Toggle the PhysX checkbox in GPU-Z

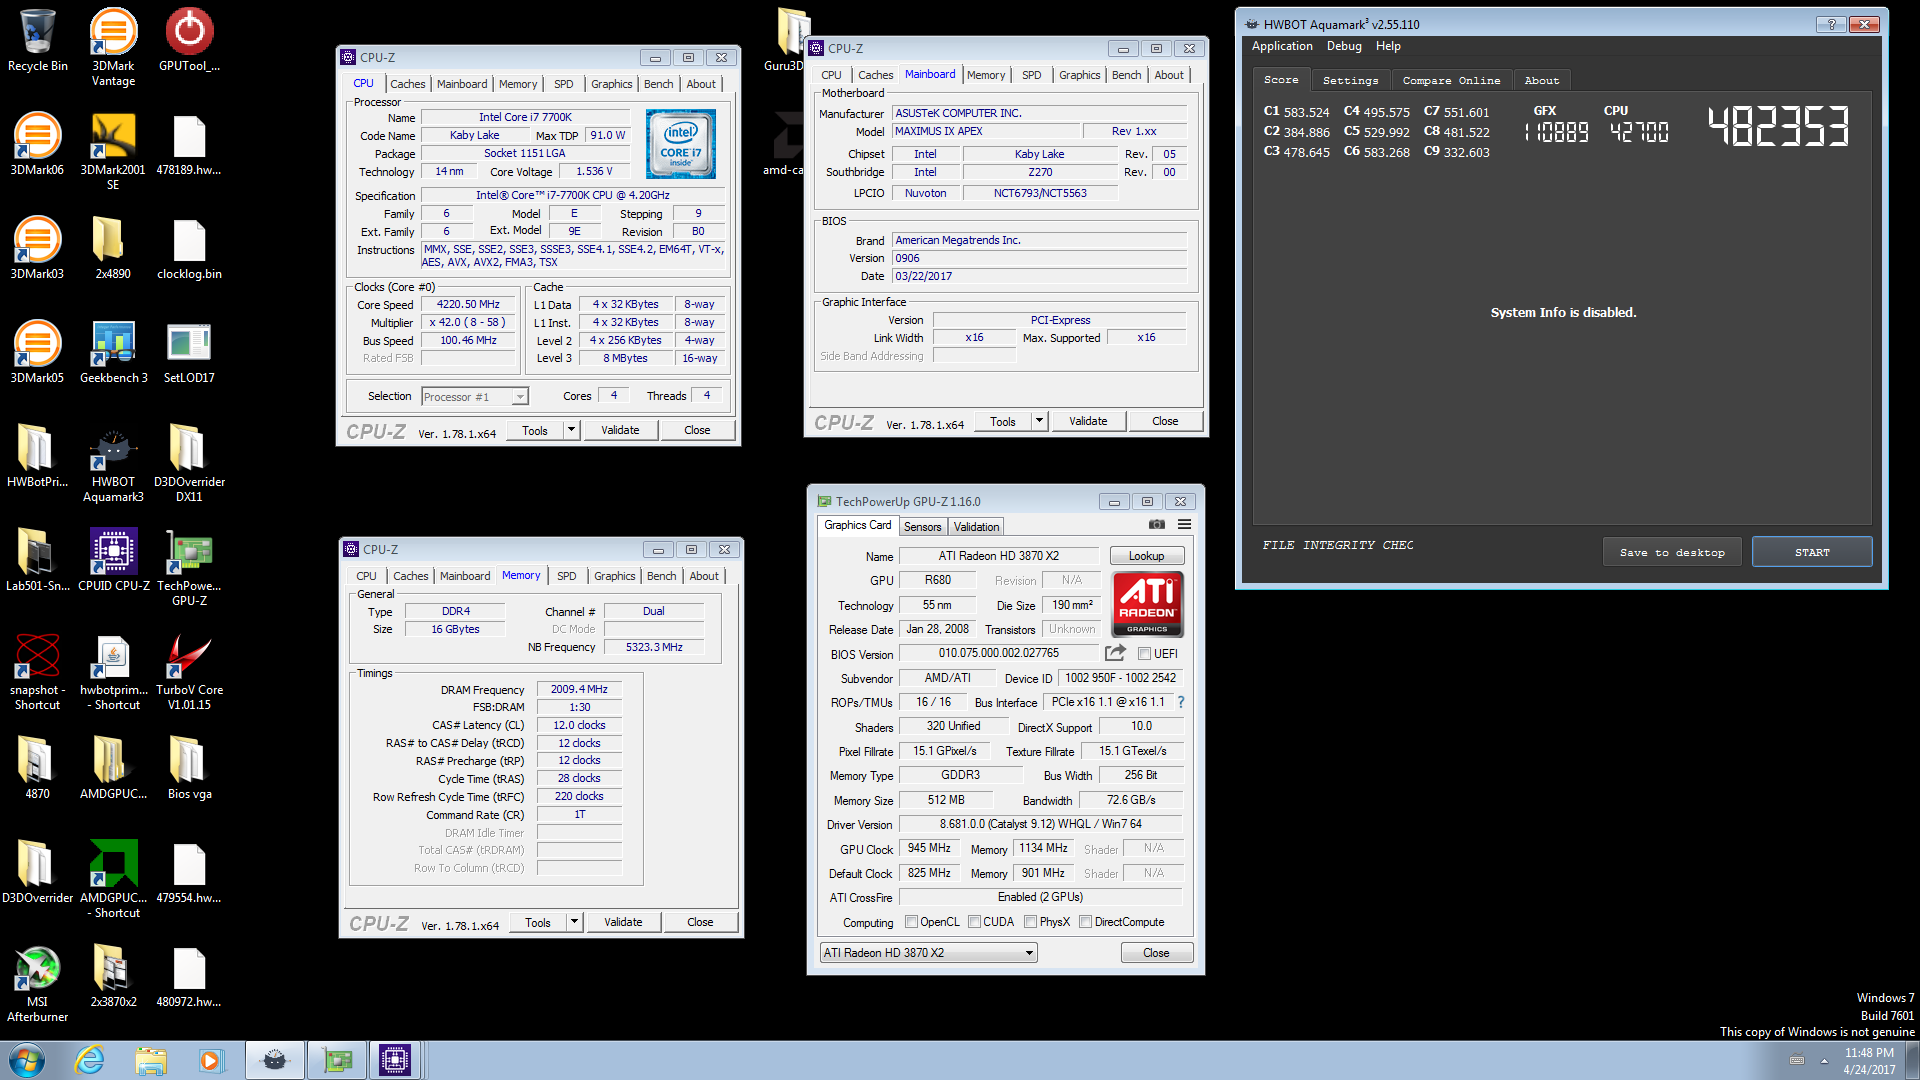(x=1030, y=922)
